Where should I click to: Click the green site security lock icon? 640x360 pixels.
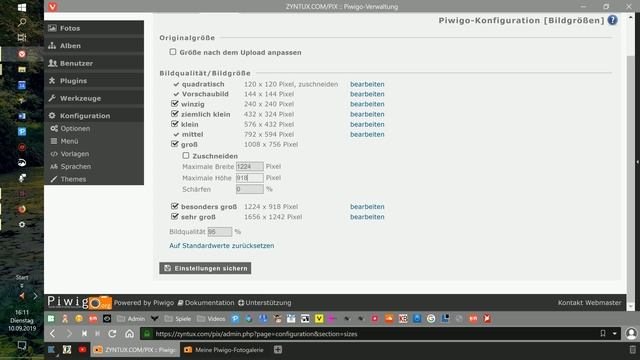[147, 333]
